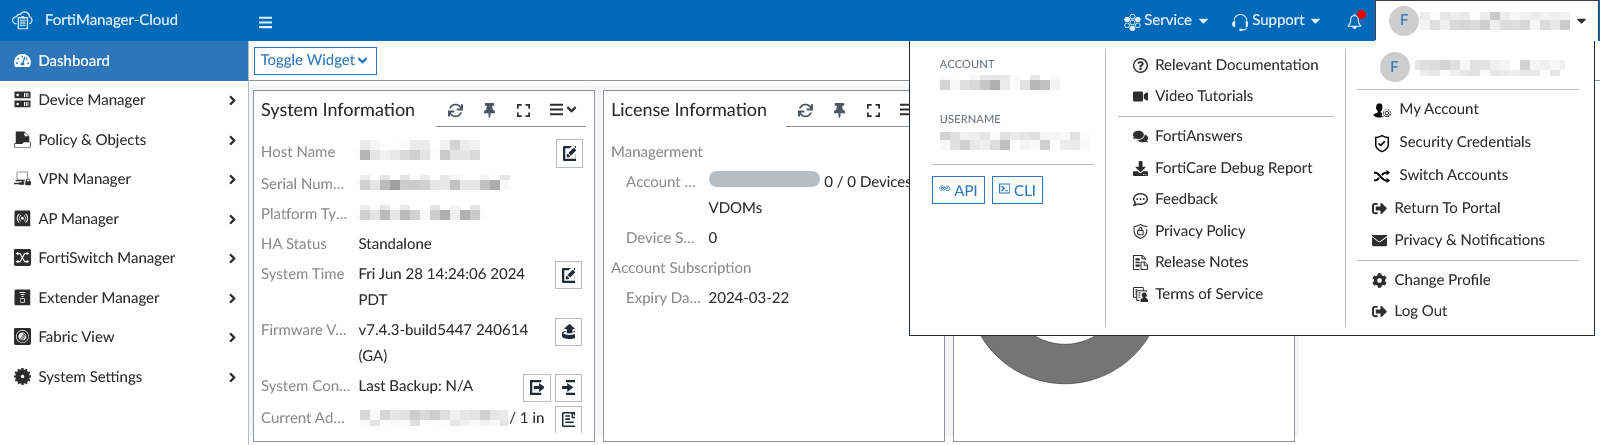Open Release Notes link
The image size is (1600, 445).
(x=1201, y=262)
